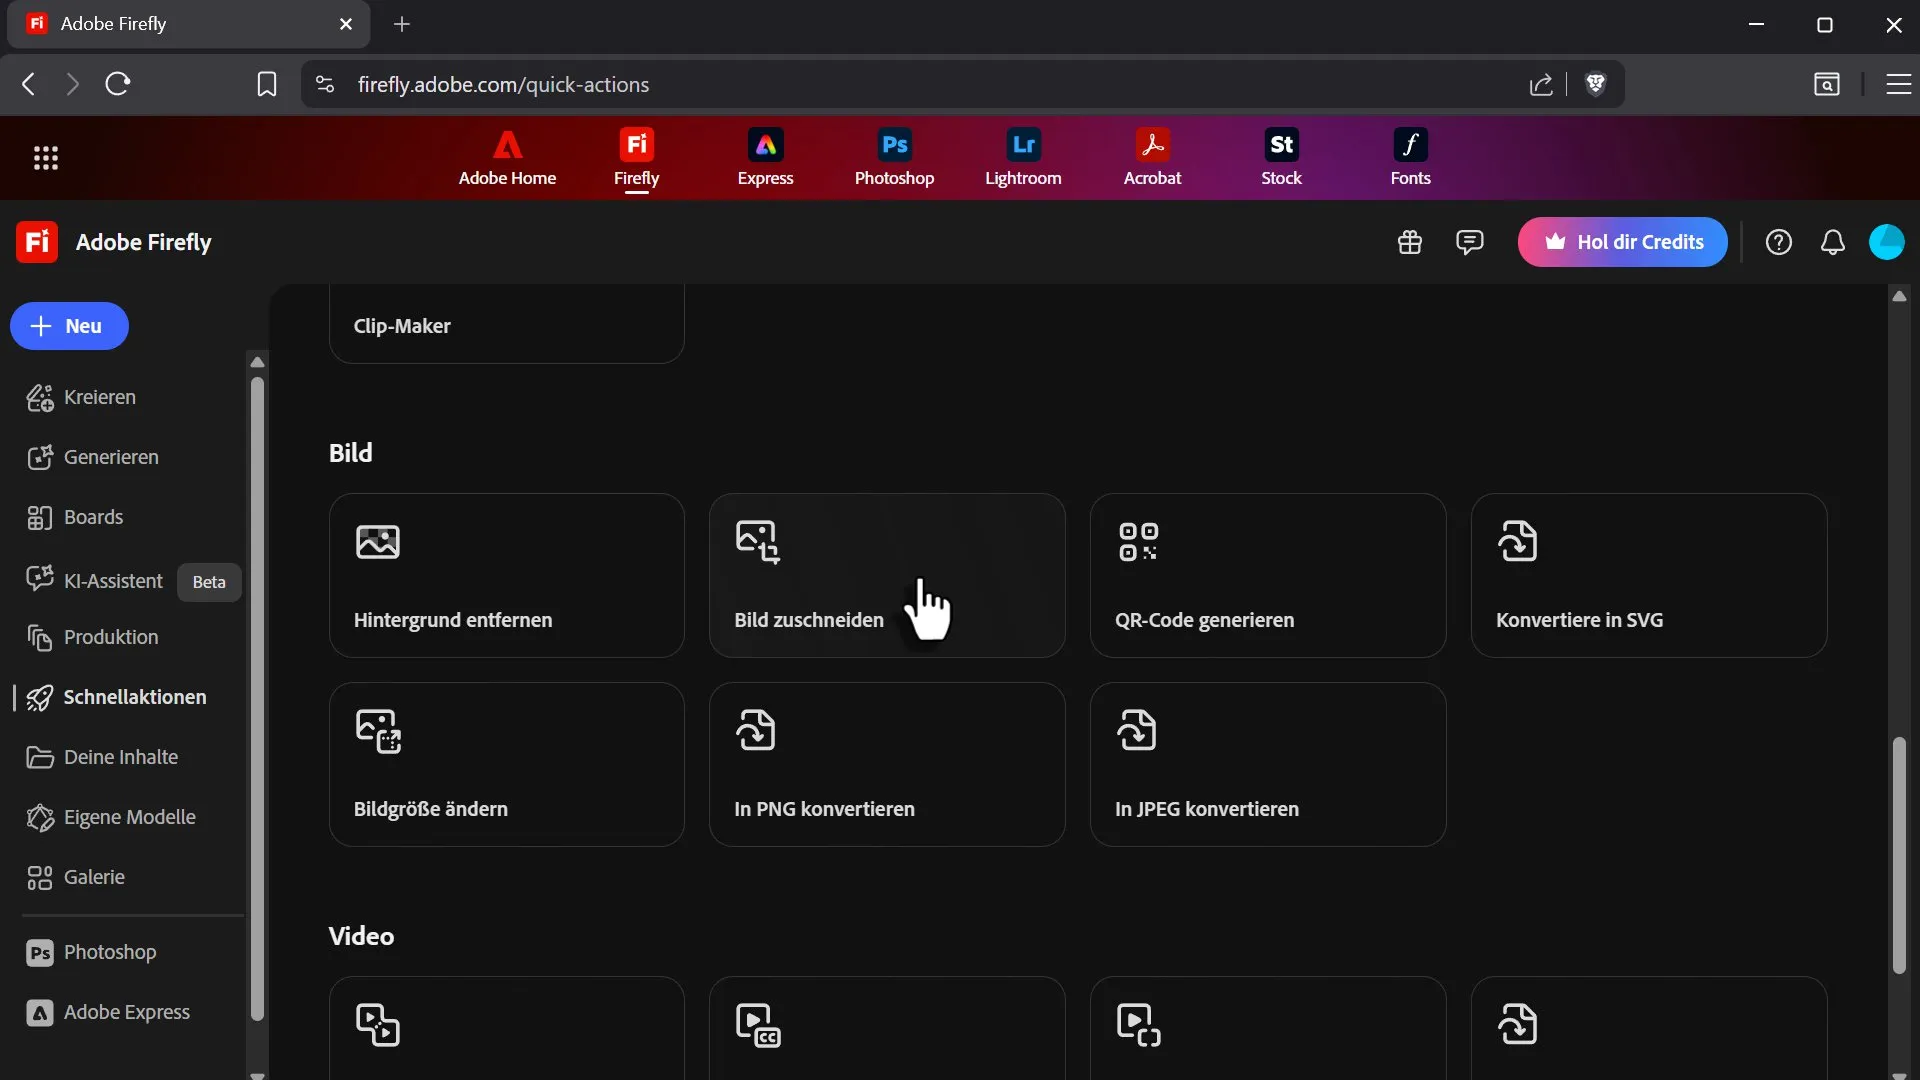The image size is (1920, 1080).
Task: Select QR-Code generieren card
Action: point(1268,575)
